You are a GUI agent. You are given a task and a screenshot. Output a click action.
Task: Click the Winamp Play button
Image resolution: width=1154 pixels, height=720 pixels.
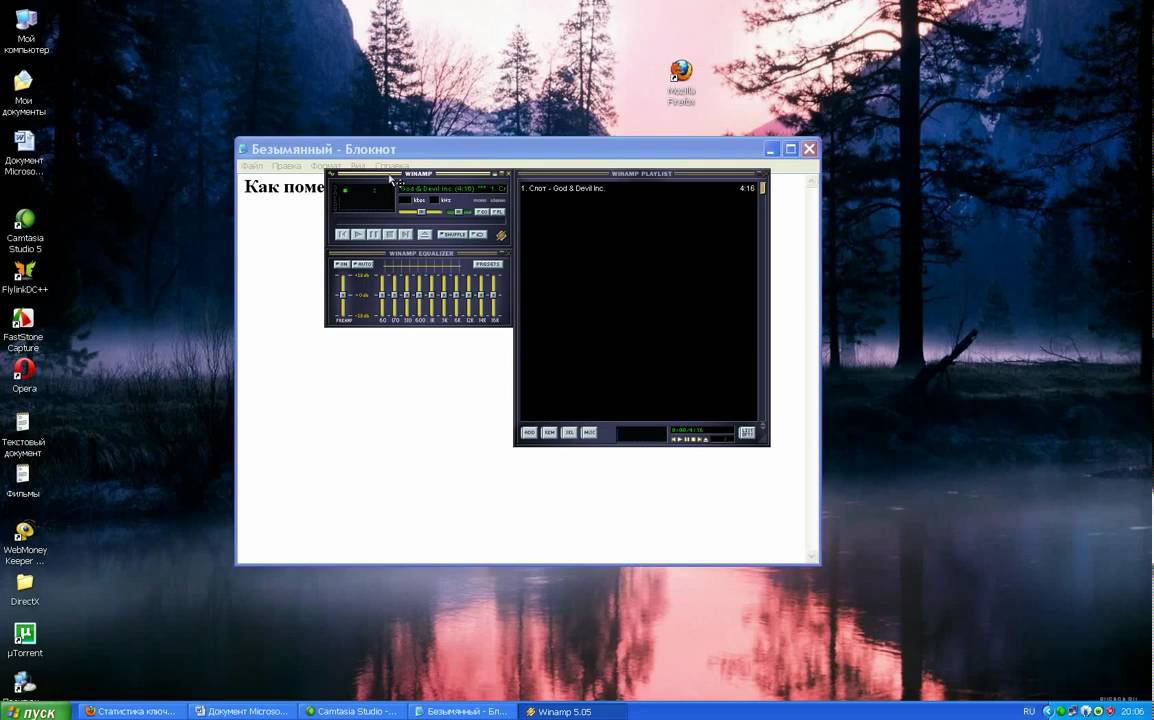(358, 234)
